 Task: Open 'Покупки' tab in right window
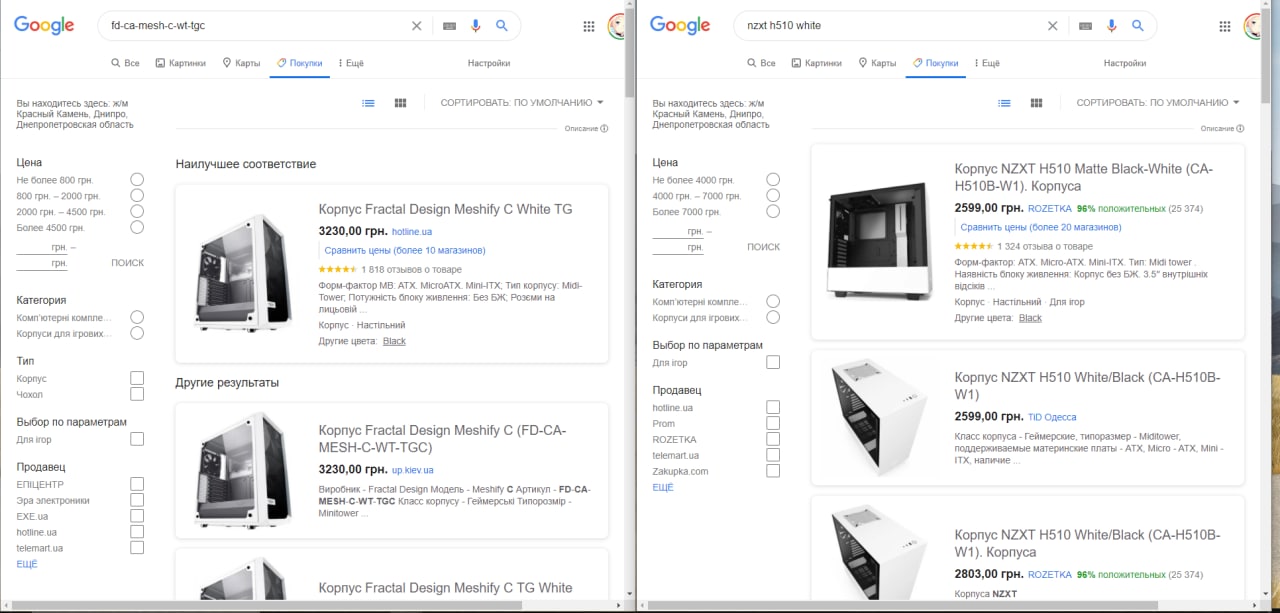(x=935, y=63)
